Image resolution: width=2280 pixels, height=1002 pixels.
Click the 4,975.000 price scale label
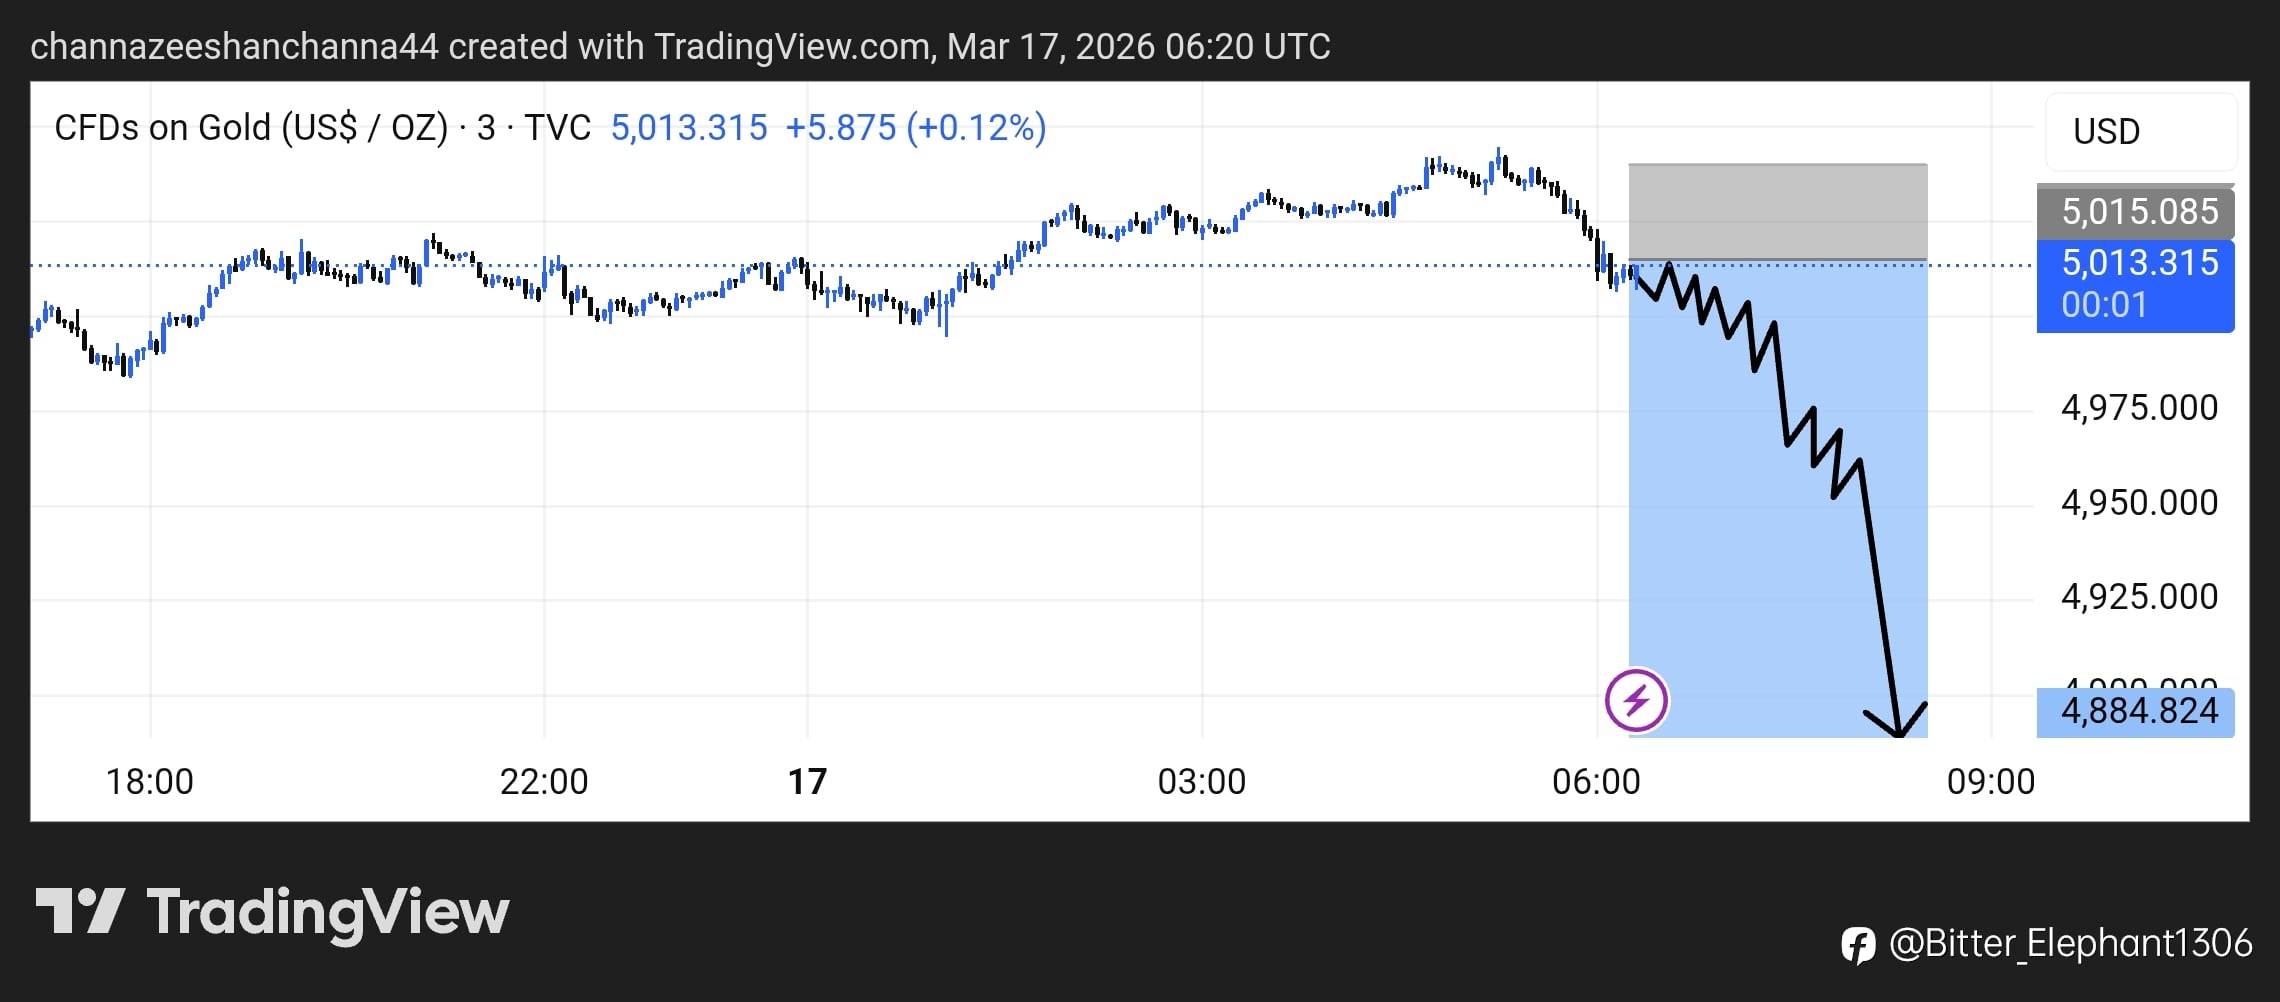(x=2139, y=408)
